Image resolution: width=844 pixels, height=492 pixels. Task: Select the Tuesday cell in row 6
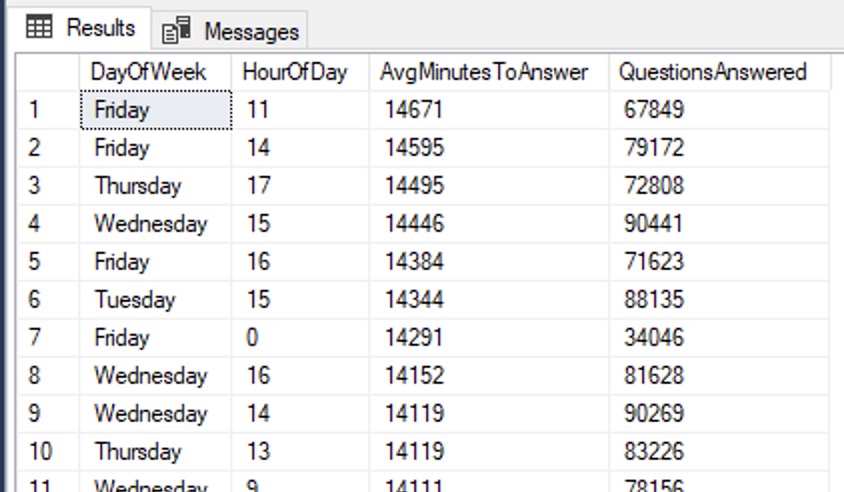point(135,300)
